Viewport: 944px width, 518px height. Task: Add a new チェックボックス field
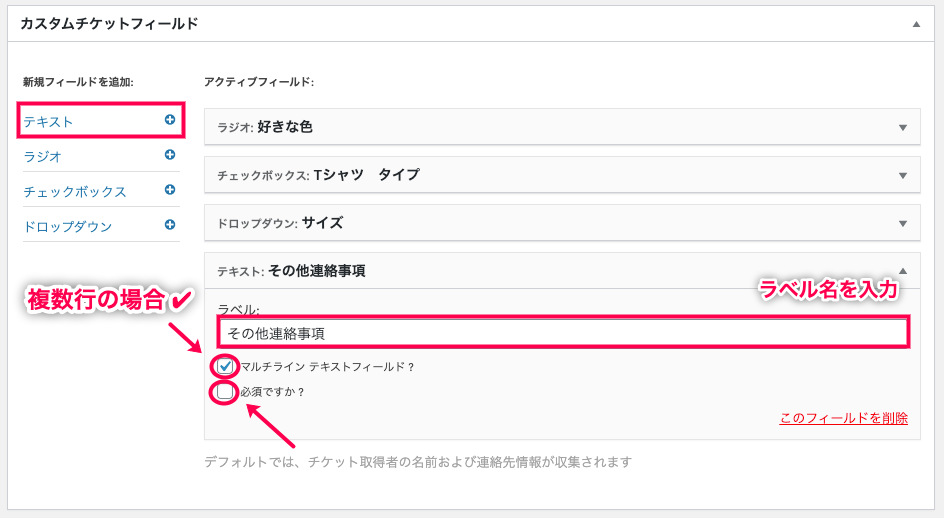click(75, 191)
